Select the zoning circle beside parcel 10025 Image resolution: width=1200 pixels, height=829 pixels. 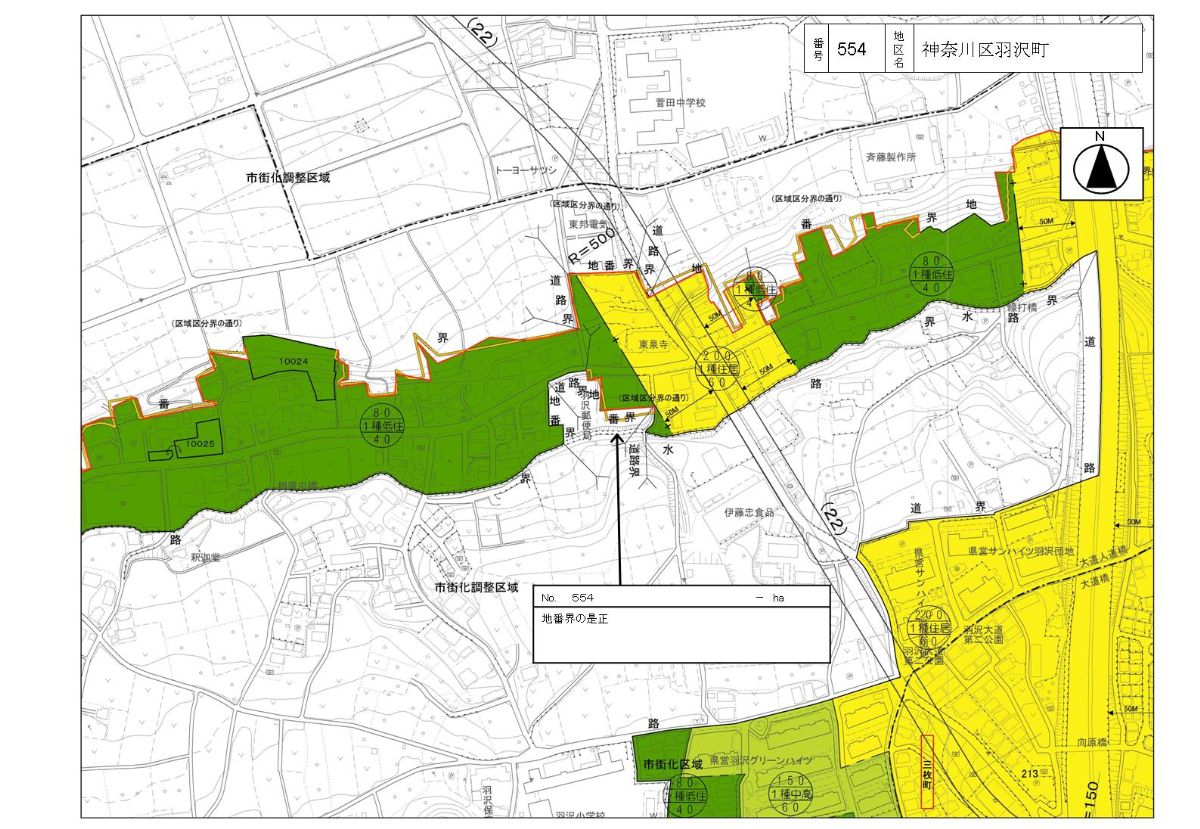(385, 424)
